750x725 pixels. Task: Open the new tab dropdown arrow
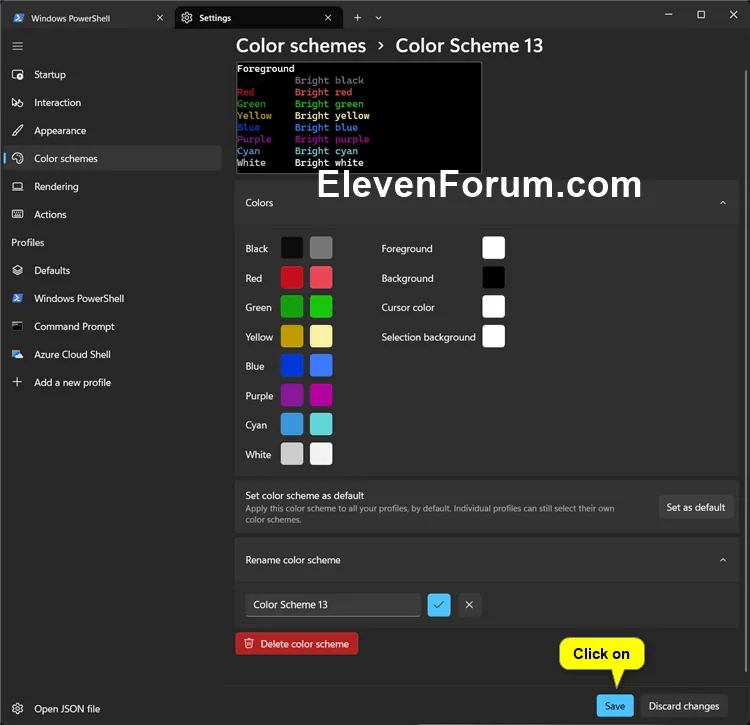coord(378,18)
